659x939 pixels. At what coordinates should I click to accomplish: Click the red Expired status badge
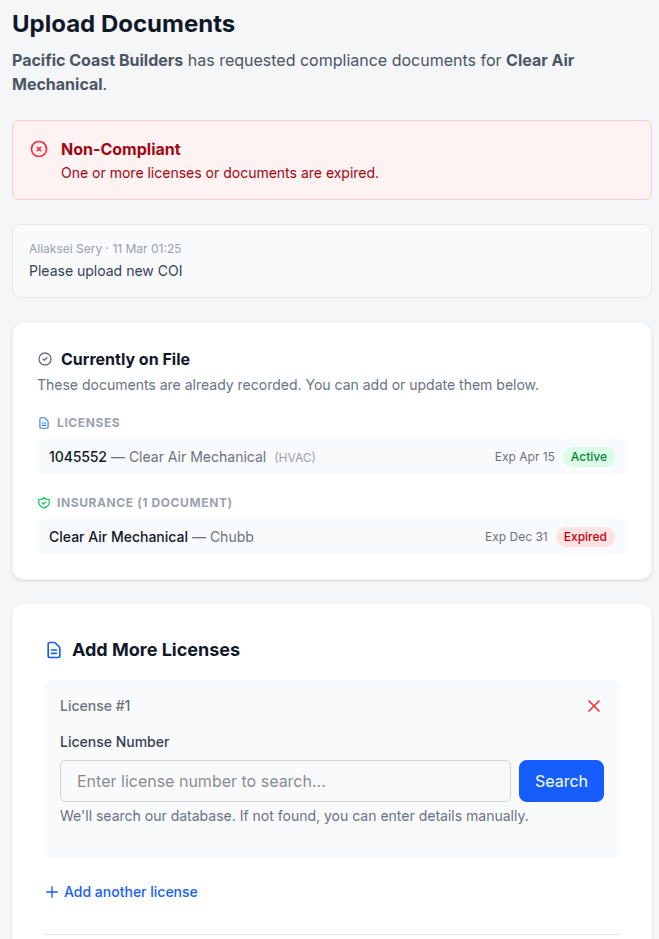[585, 536]
